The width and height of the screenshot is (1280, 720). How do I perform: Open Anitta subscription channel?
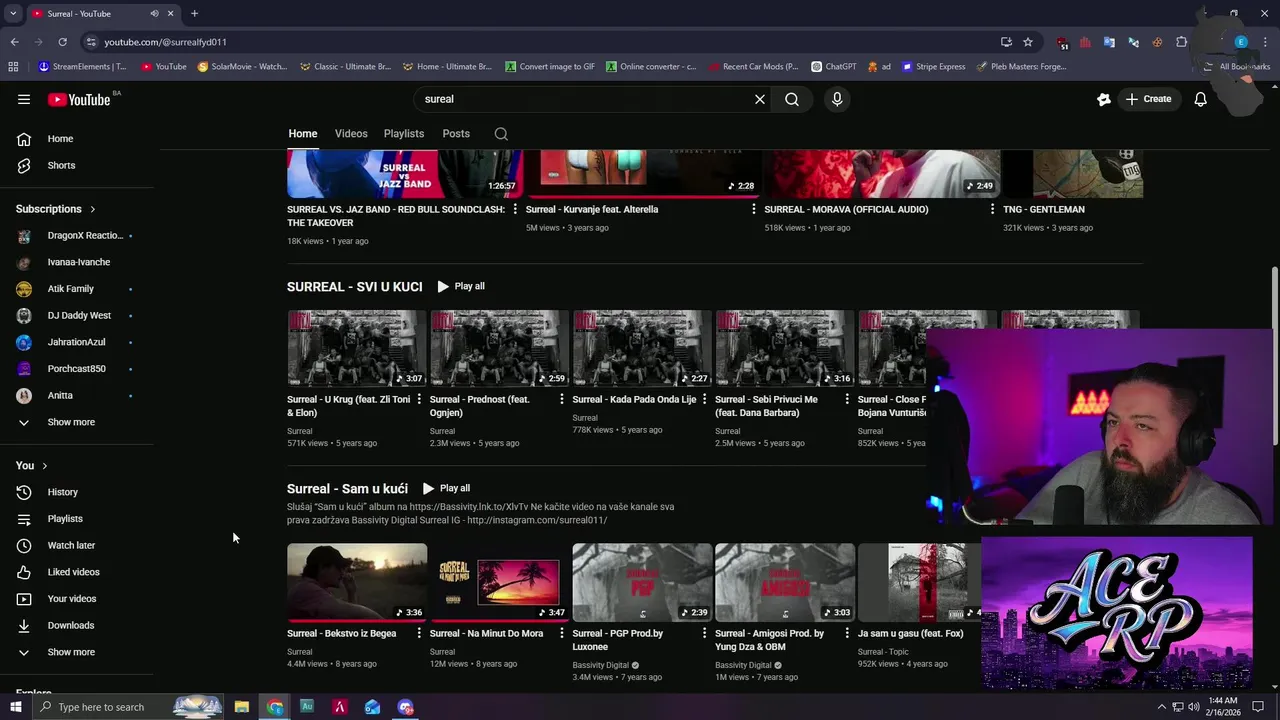click(x=77, y=395)
